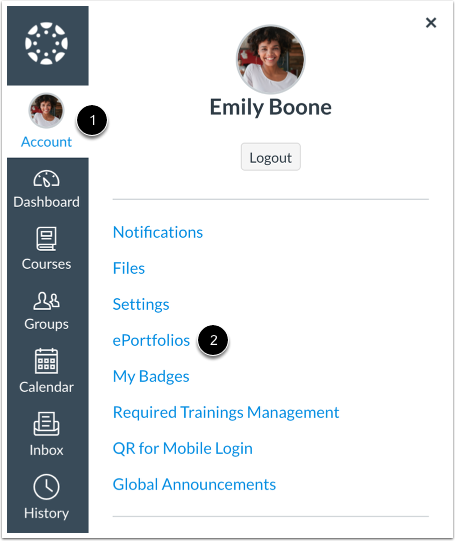455x541 pixels.
Task: Open the Courses book icon
Action: tap(46, 238)
